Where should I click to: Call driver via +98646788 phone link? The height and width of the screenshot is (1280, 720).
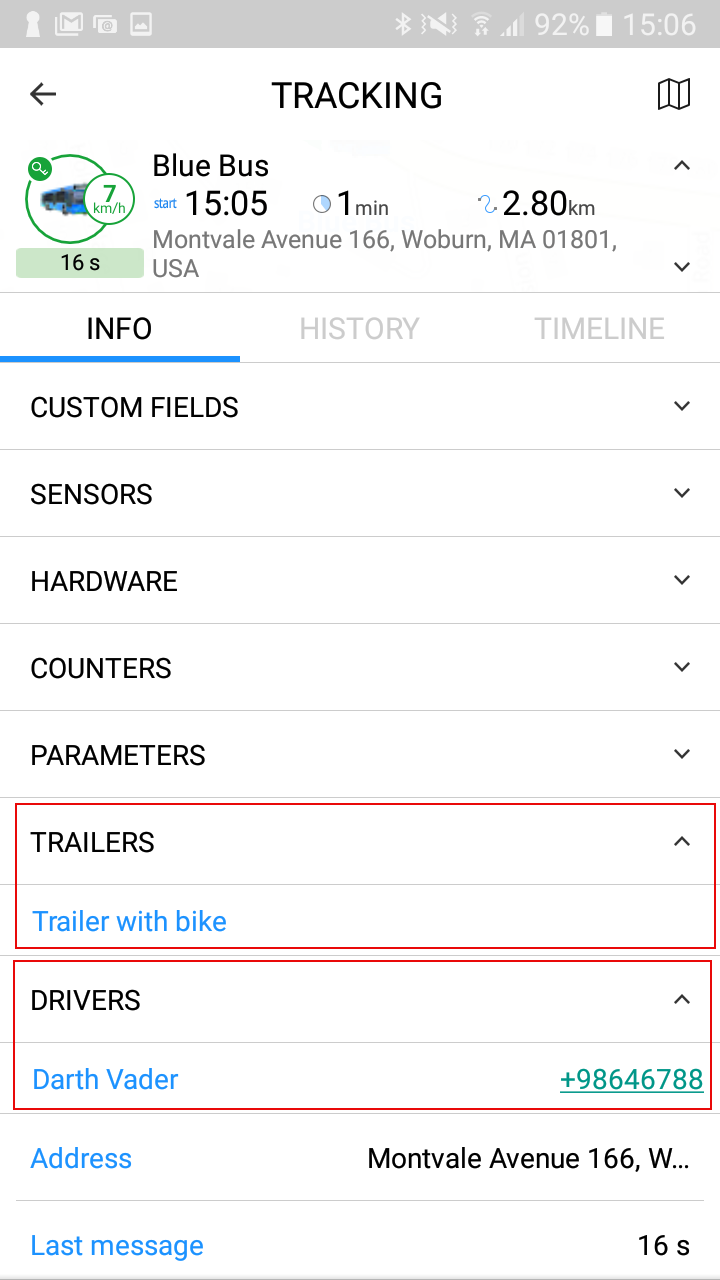632,1080
